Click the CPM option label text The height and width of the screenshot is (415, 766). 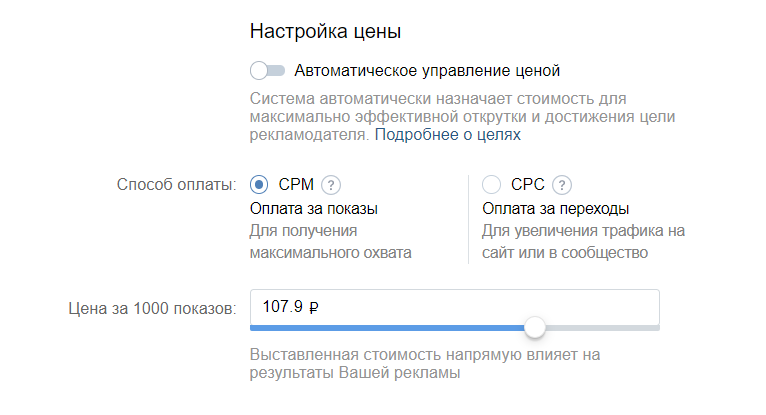pos(296,185)
